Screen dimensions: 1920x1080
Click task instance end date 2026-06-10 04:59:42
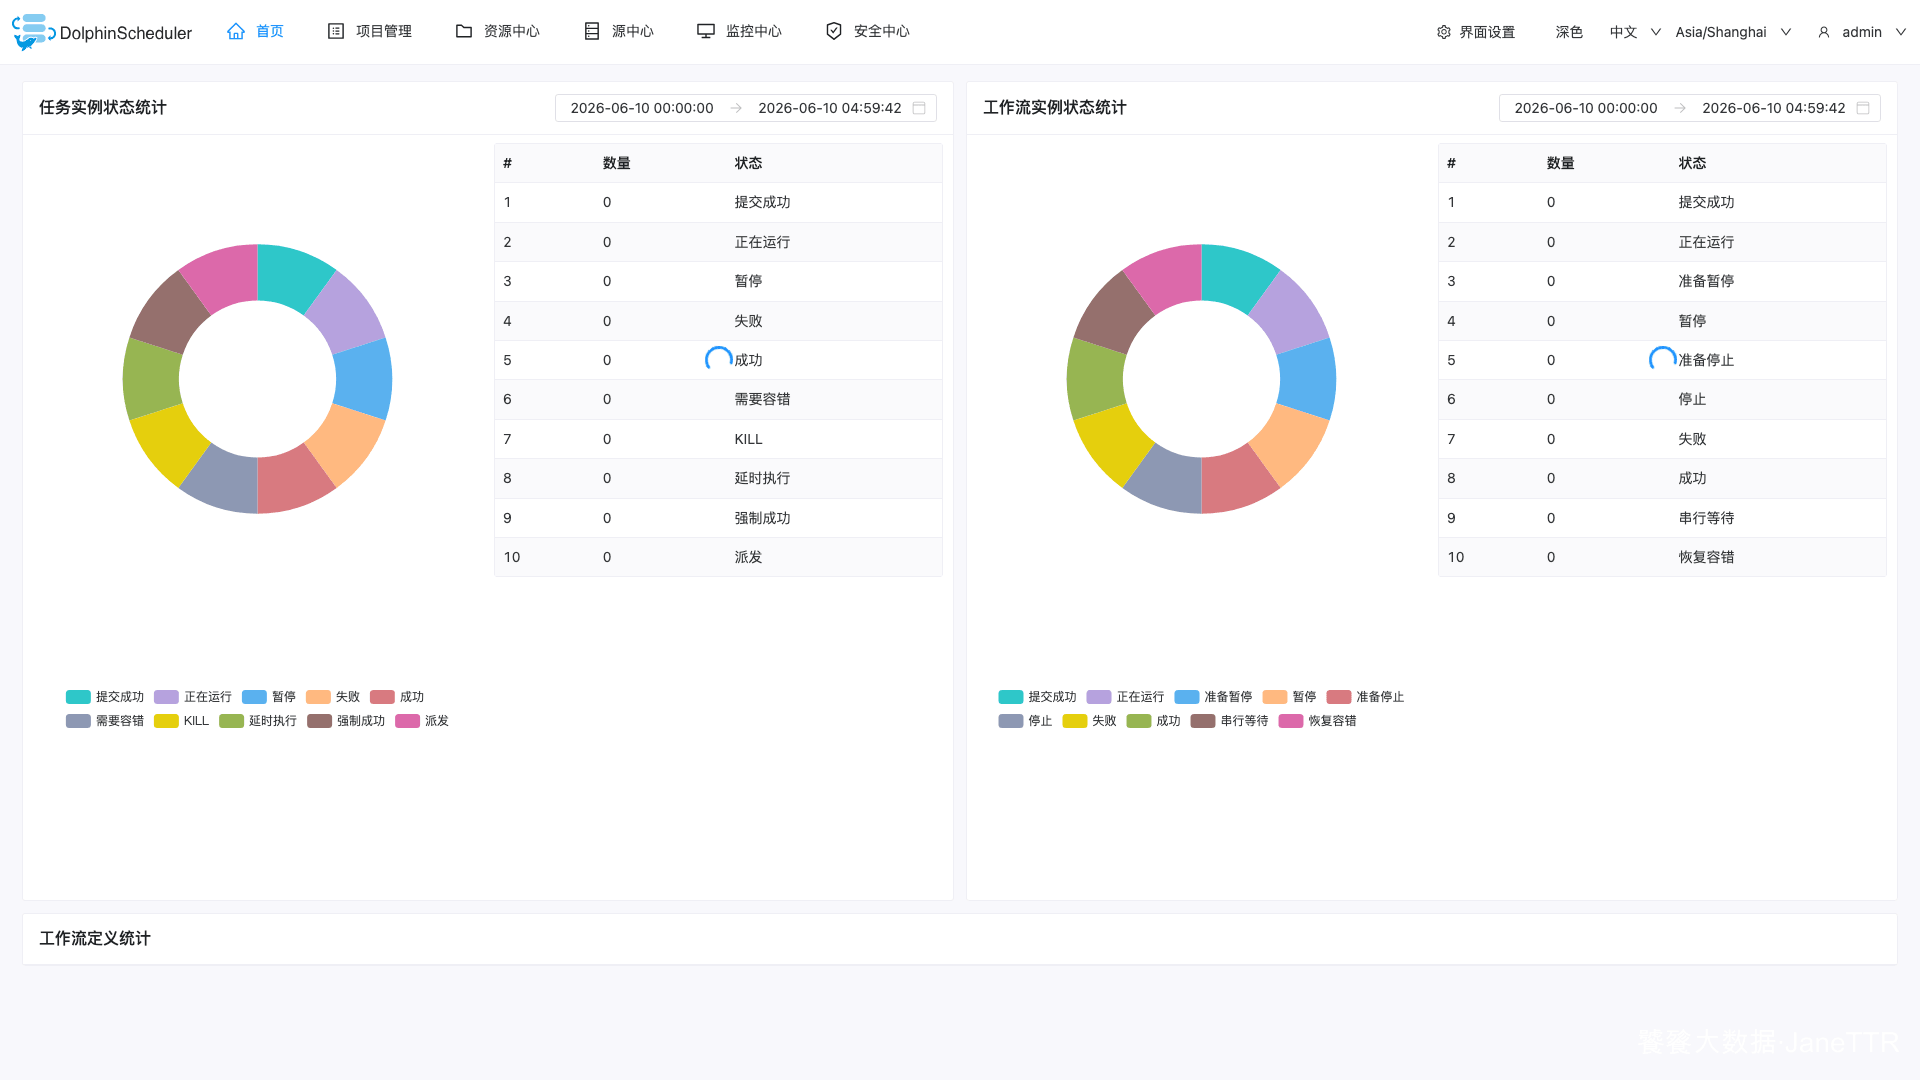(x=830, y=108)
